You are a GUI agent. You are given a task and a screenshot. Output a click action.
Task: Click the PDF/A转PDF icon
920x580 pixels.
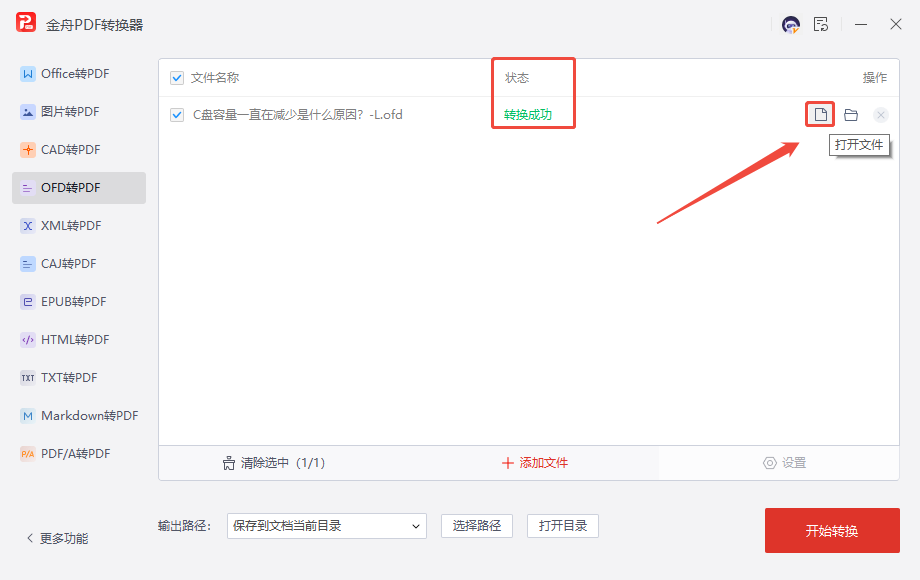coord(28,454)
